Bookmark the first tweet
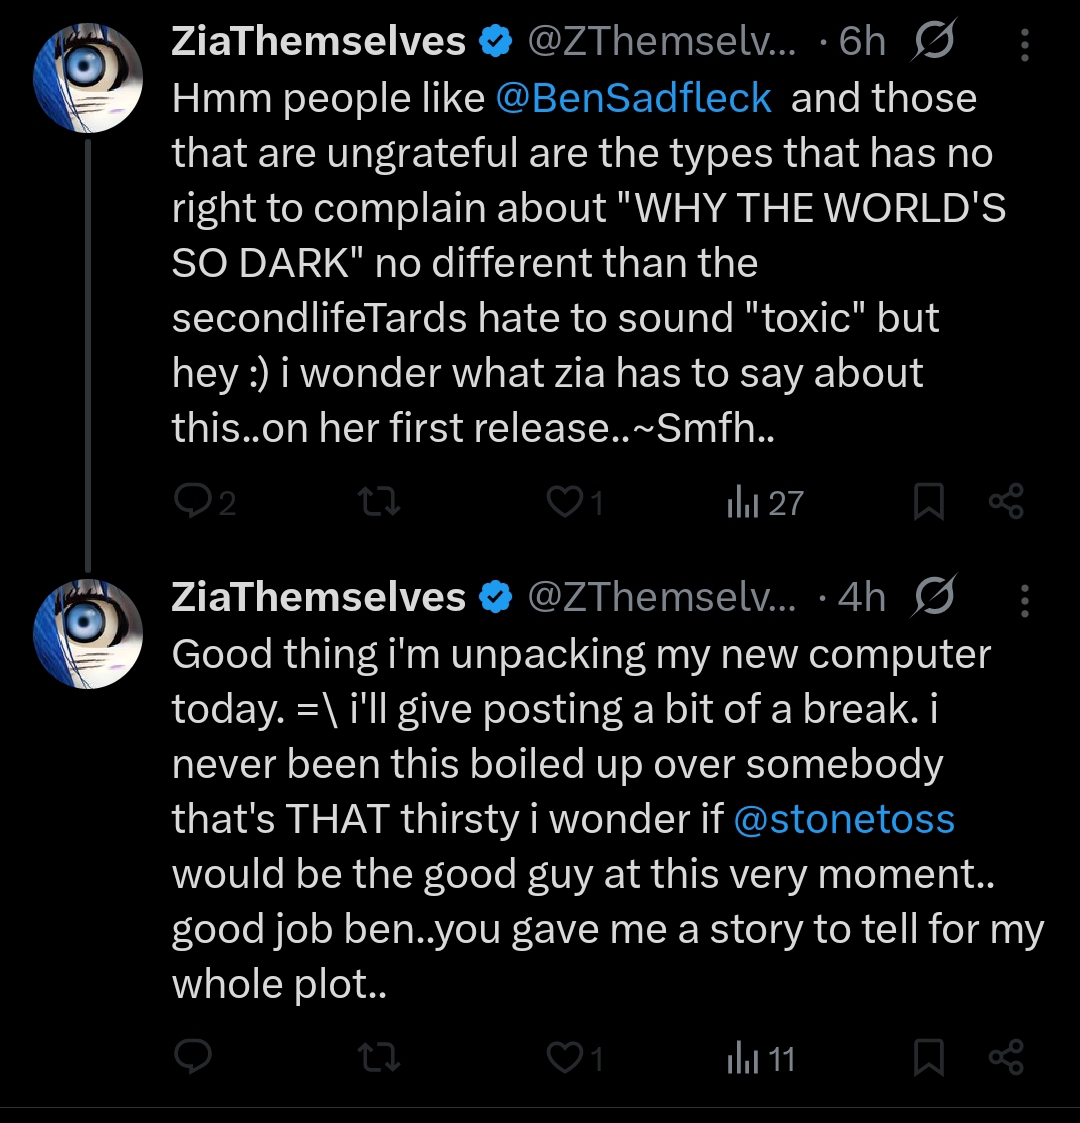1080x1123 pixels. pos(929,502)
